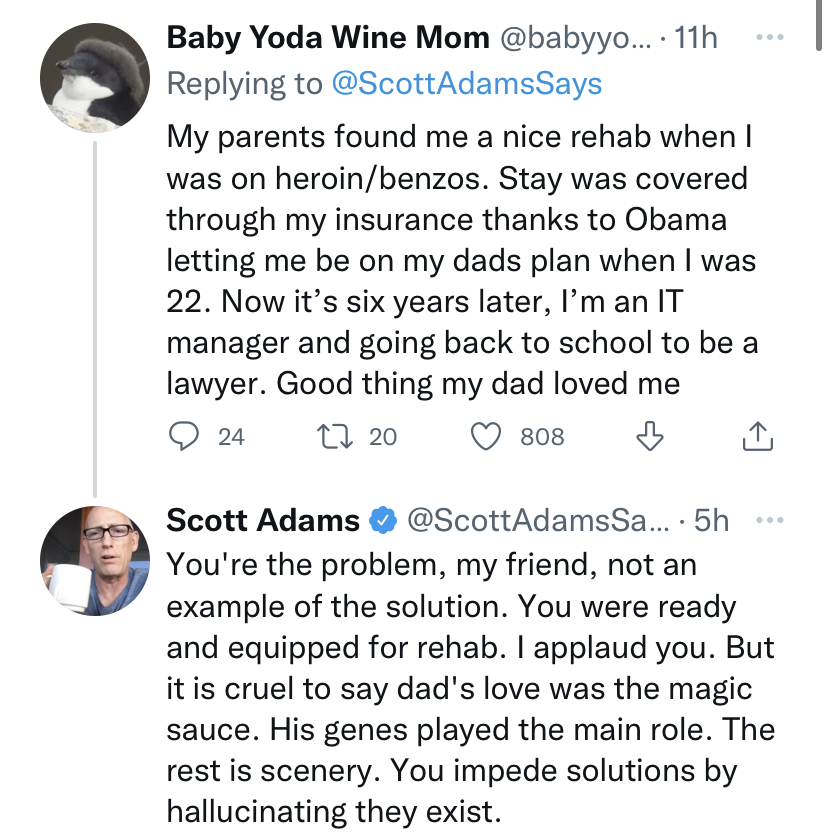Open Scott Adams' display name
828x833 pixels.
coord(263,520)
